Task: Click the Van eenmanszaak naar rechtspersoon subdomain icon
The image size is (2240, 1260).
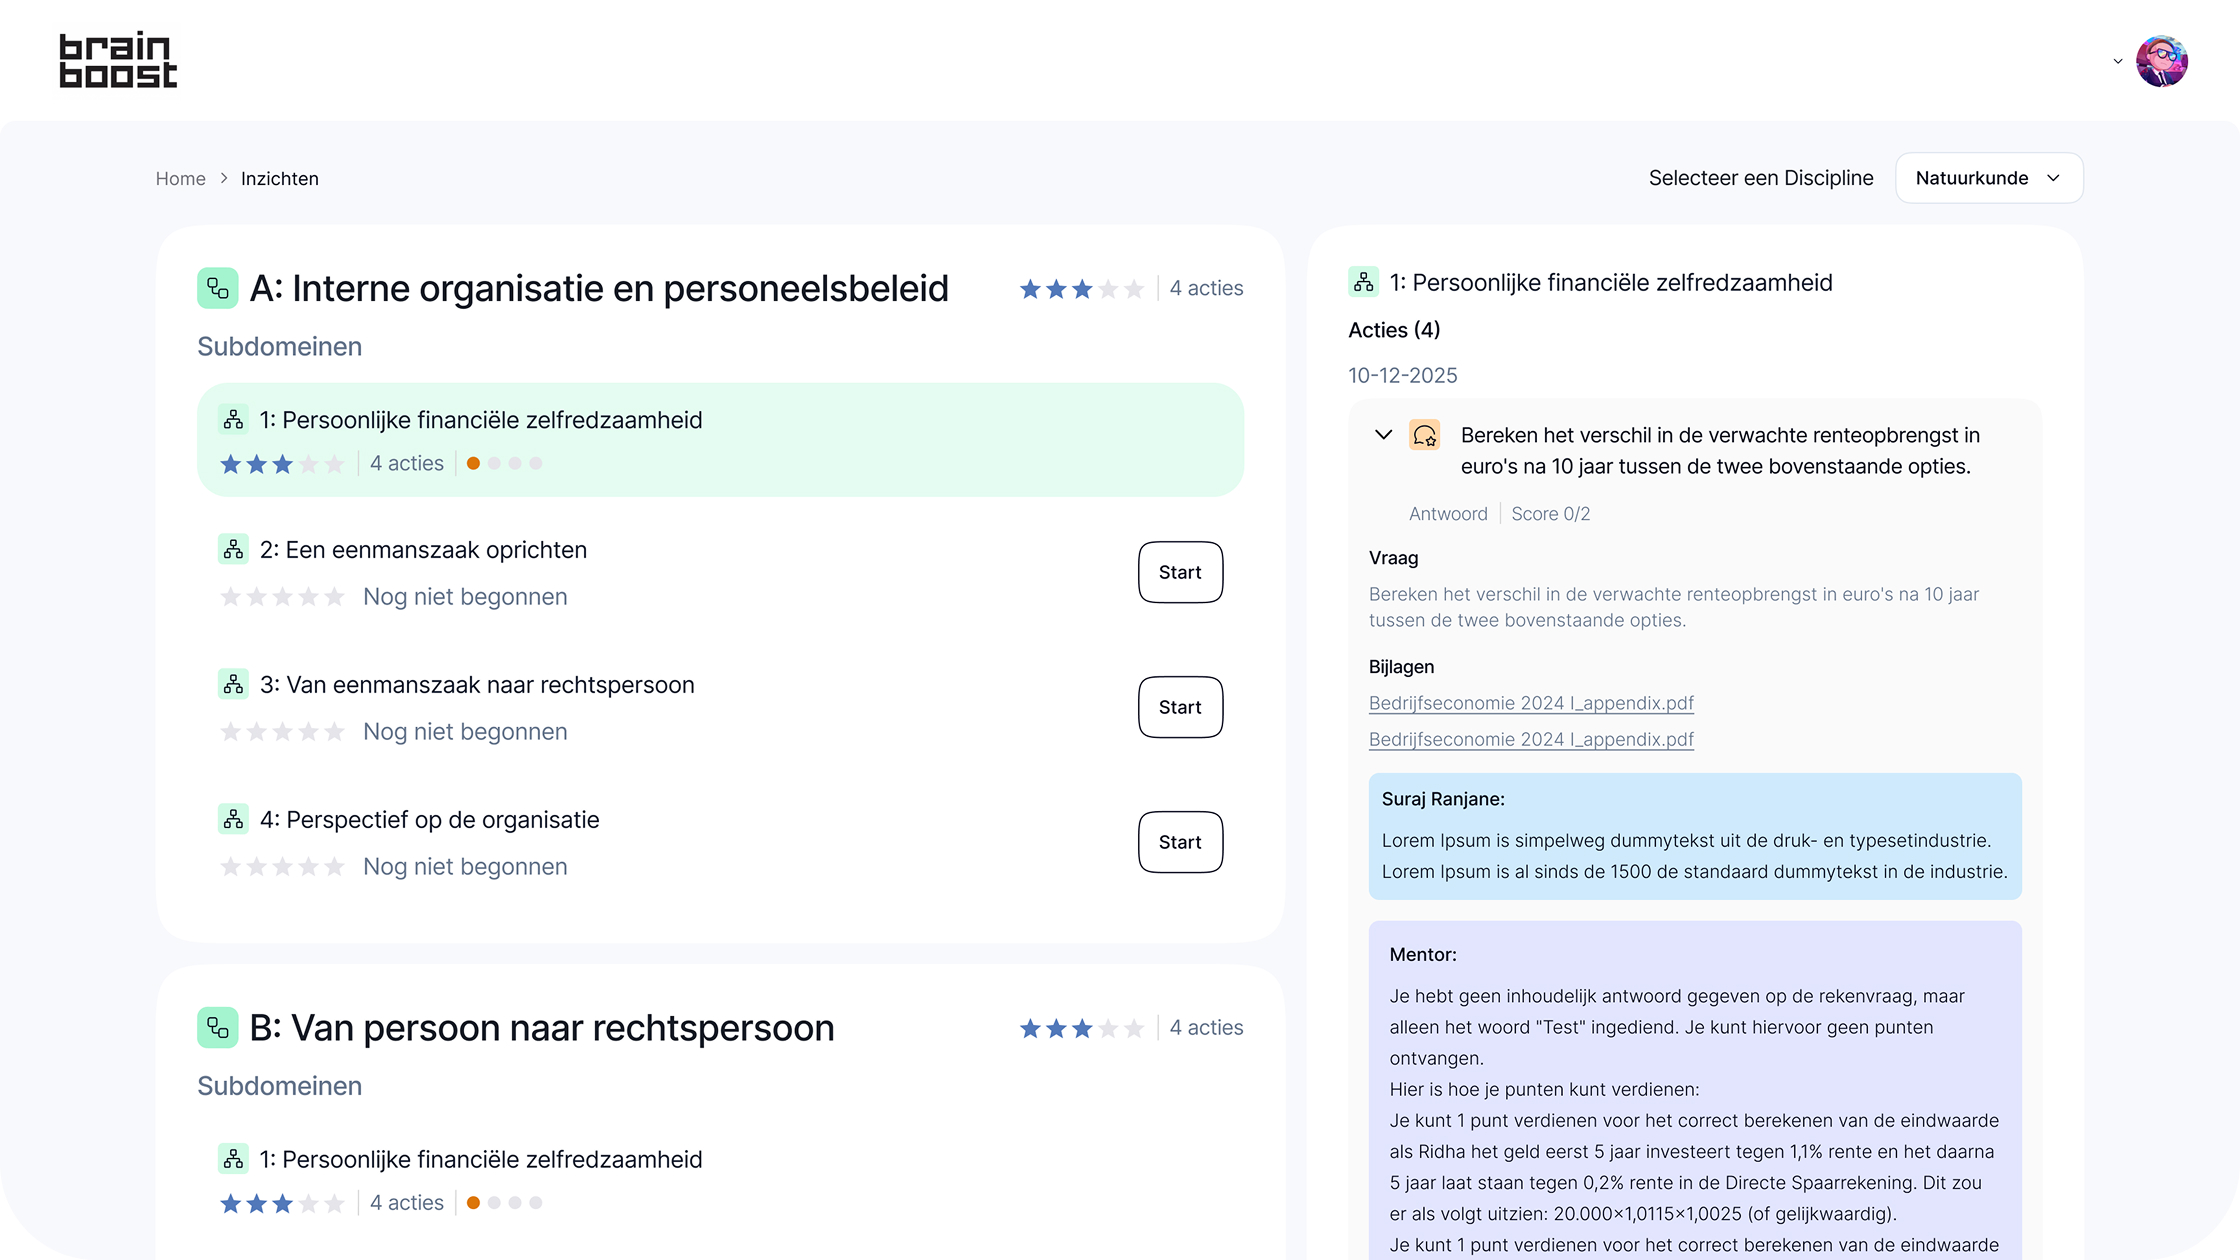Action: (233, 684)
